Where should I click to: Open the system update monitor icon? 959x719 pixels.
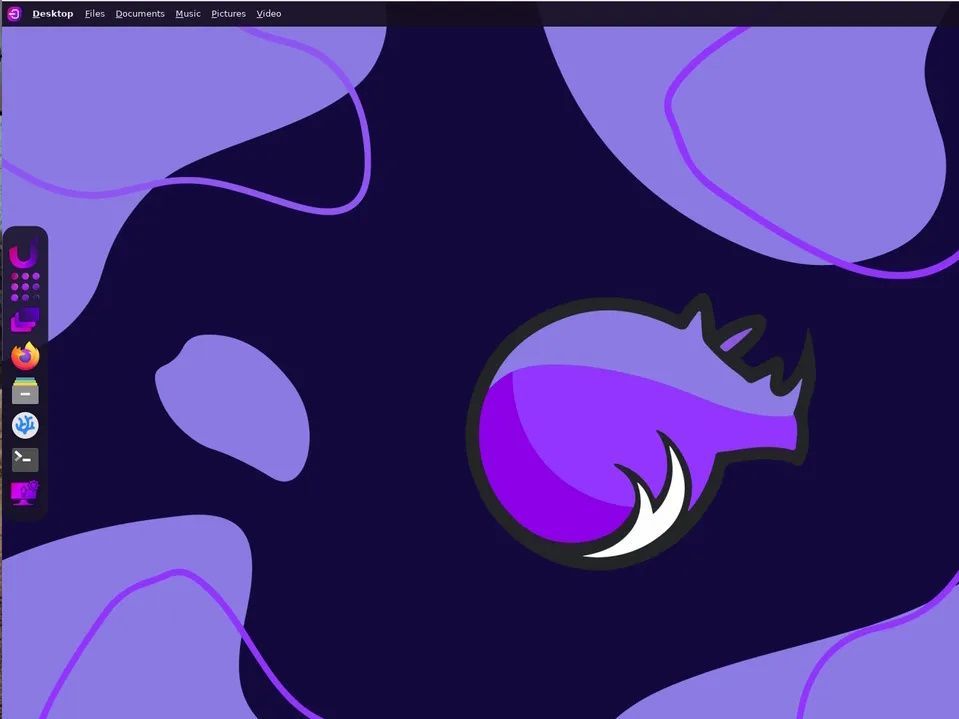pos(25,493)
